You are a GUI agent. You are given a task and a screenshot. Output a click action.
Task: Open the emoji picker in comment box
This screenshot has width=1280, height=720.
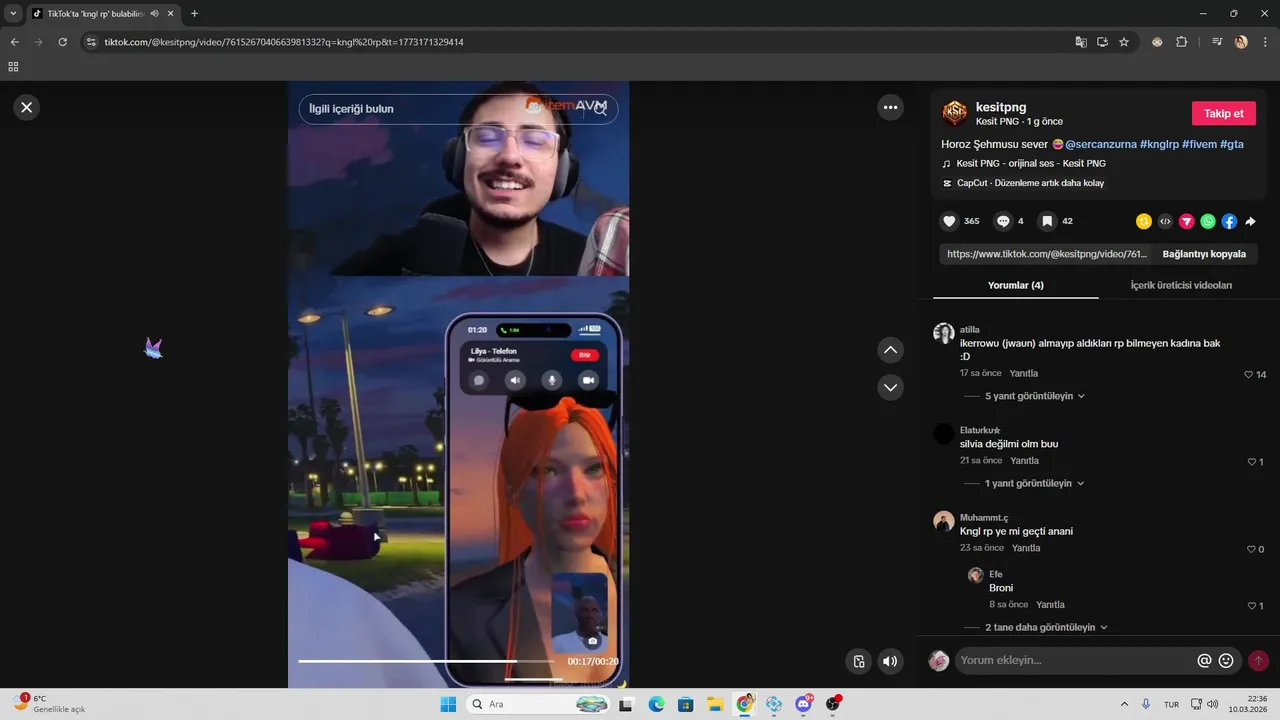(x=1226, y=661)
